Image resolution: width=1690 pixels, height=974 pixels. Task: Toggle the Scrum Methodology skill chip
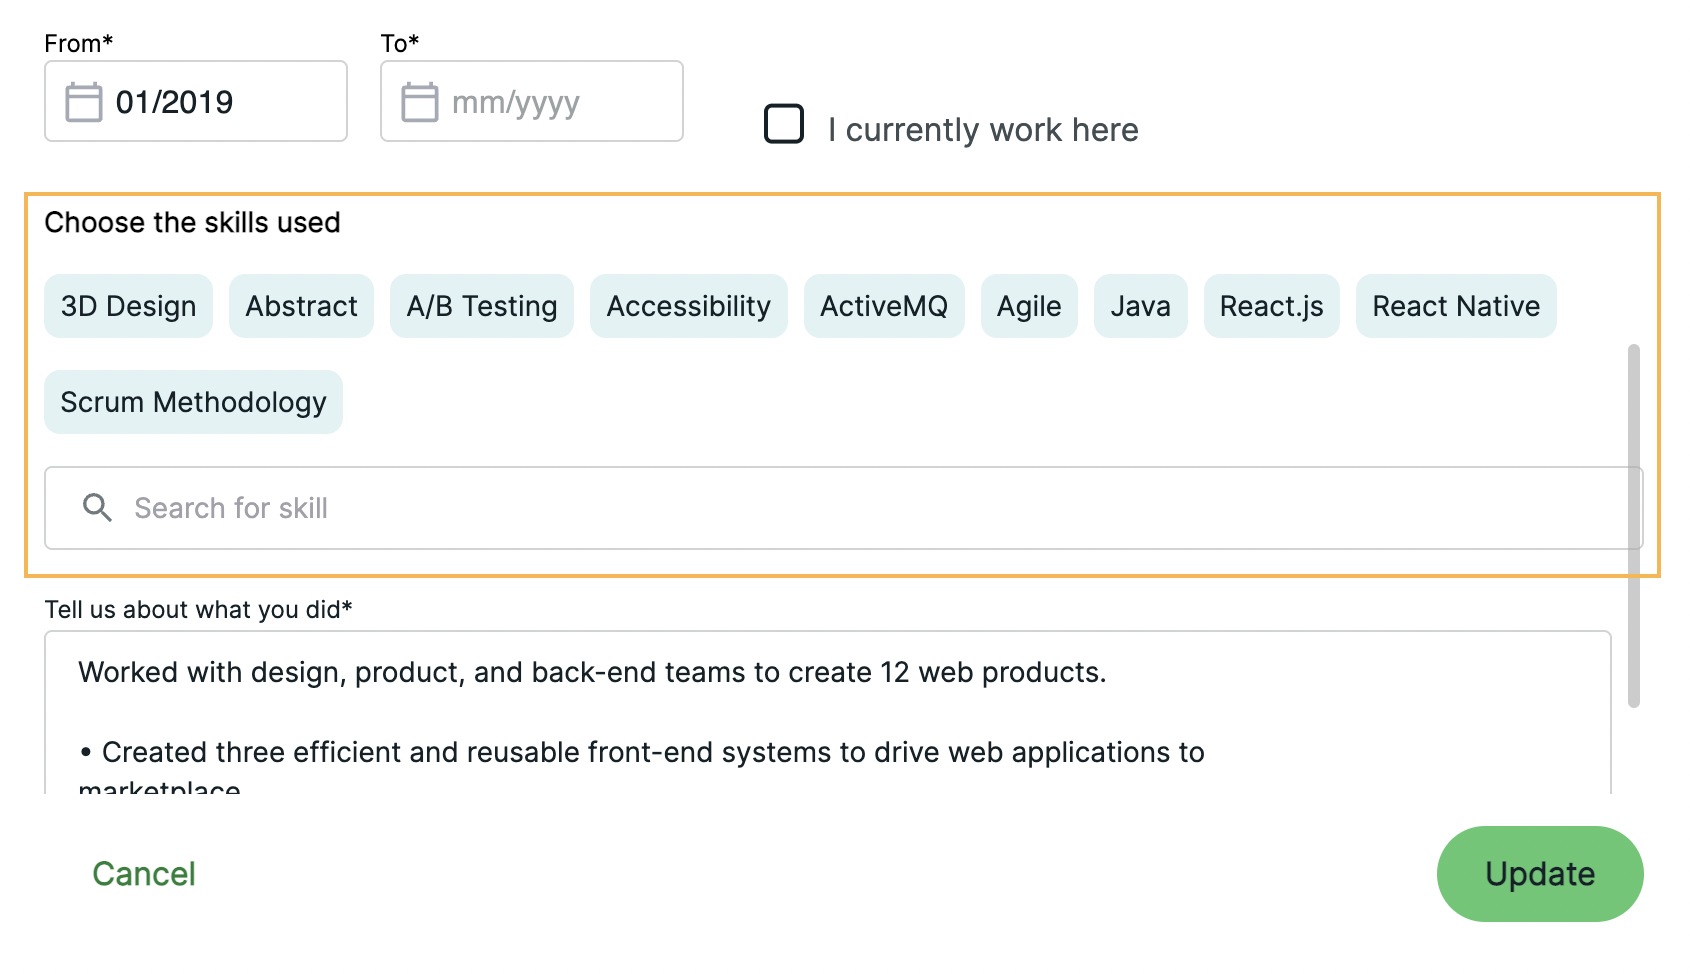pos(193,402)
